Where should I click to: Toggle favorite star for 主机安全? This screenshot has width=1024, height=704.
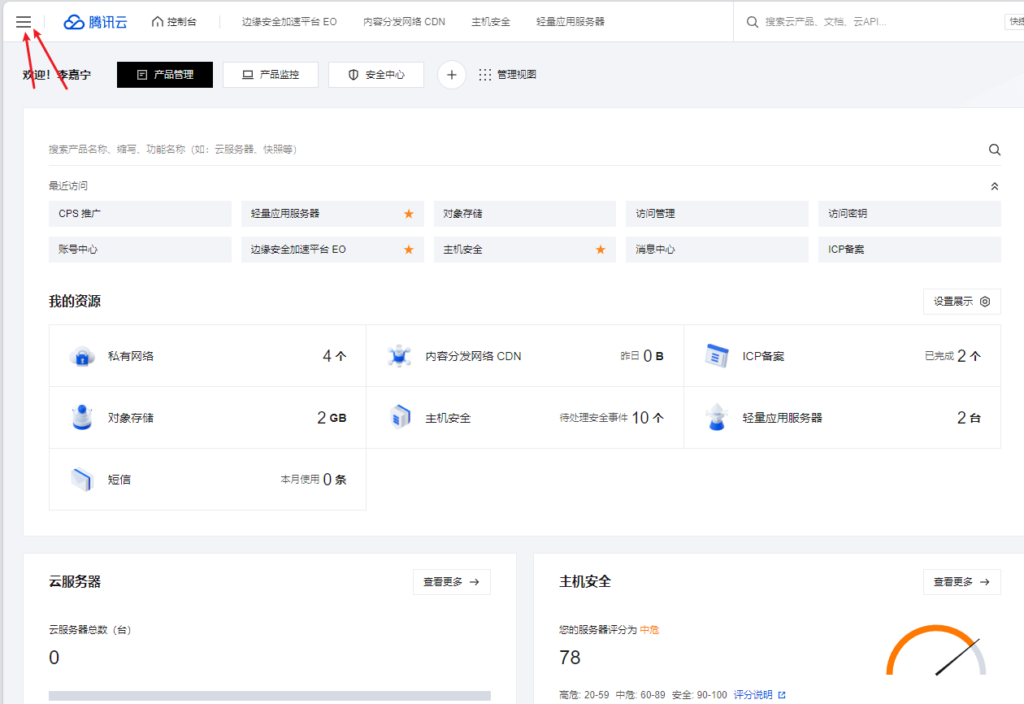point(600,250)
